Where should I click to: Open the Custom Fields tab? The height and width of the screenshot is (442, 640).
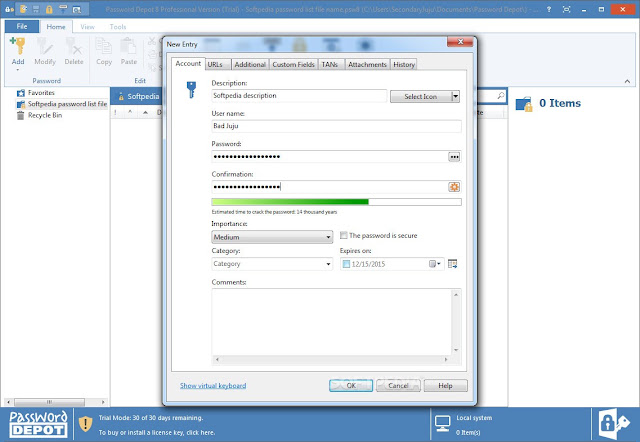[293, 64]
